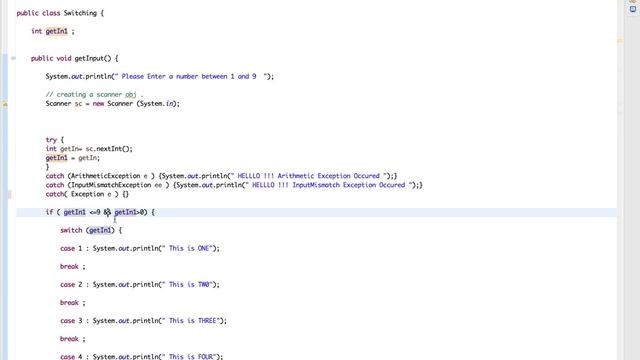The height and width of the screenshot is (360, 640).
Task: Click 'HELLLO !!! Arithmetic Exception Occured' string
Action: pos(309,176)
